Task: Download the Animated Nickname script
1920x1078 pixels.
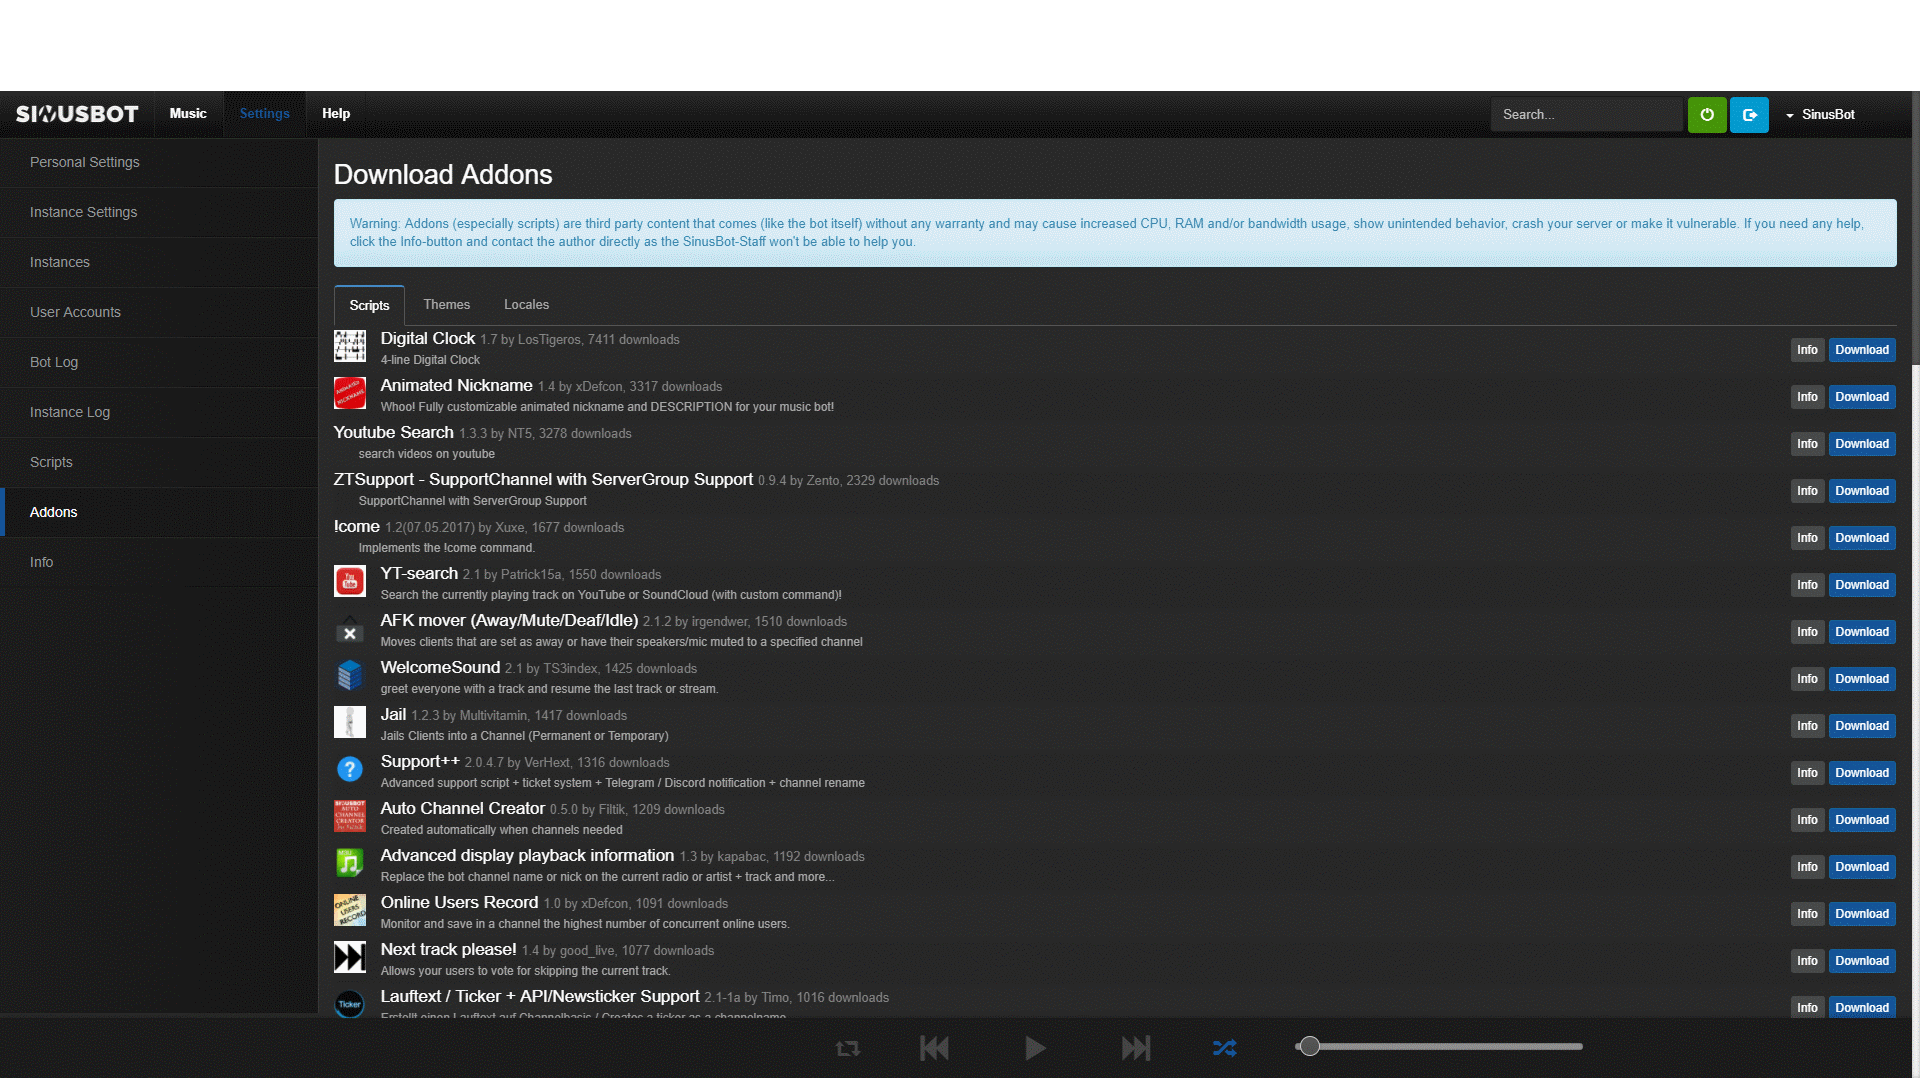Action: pos(1861,397)
